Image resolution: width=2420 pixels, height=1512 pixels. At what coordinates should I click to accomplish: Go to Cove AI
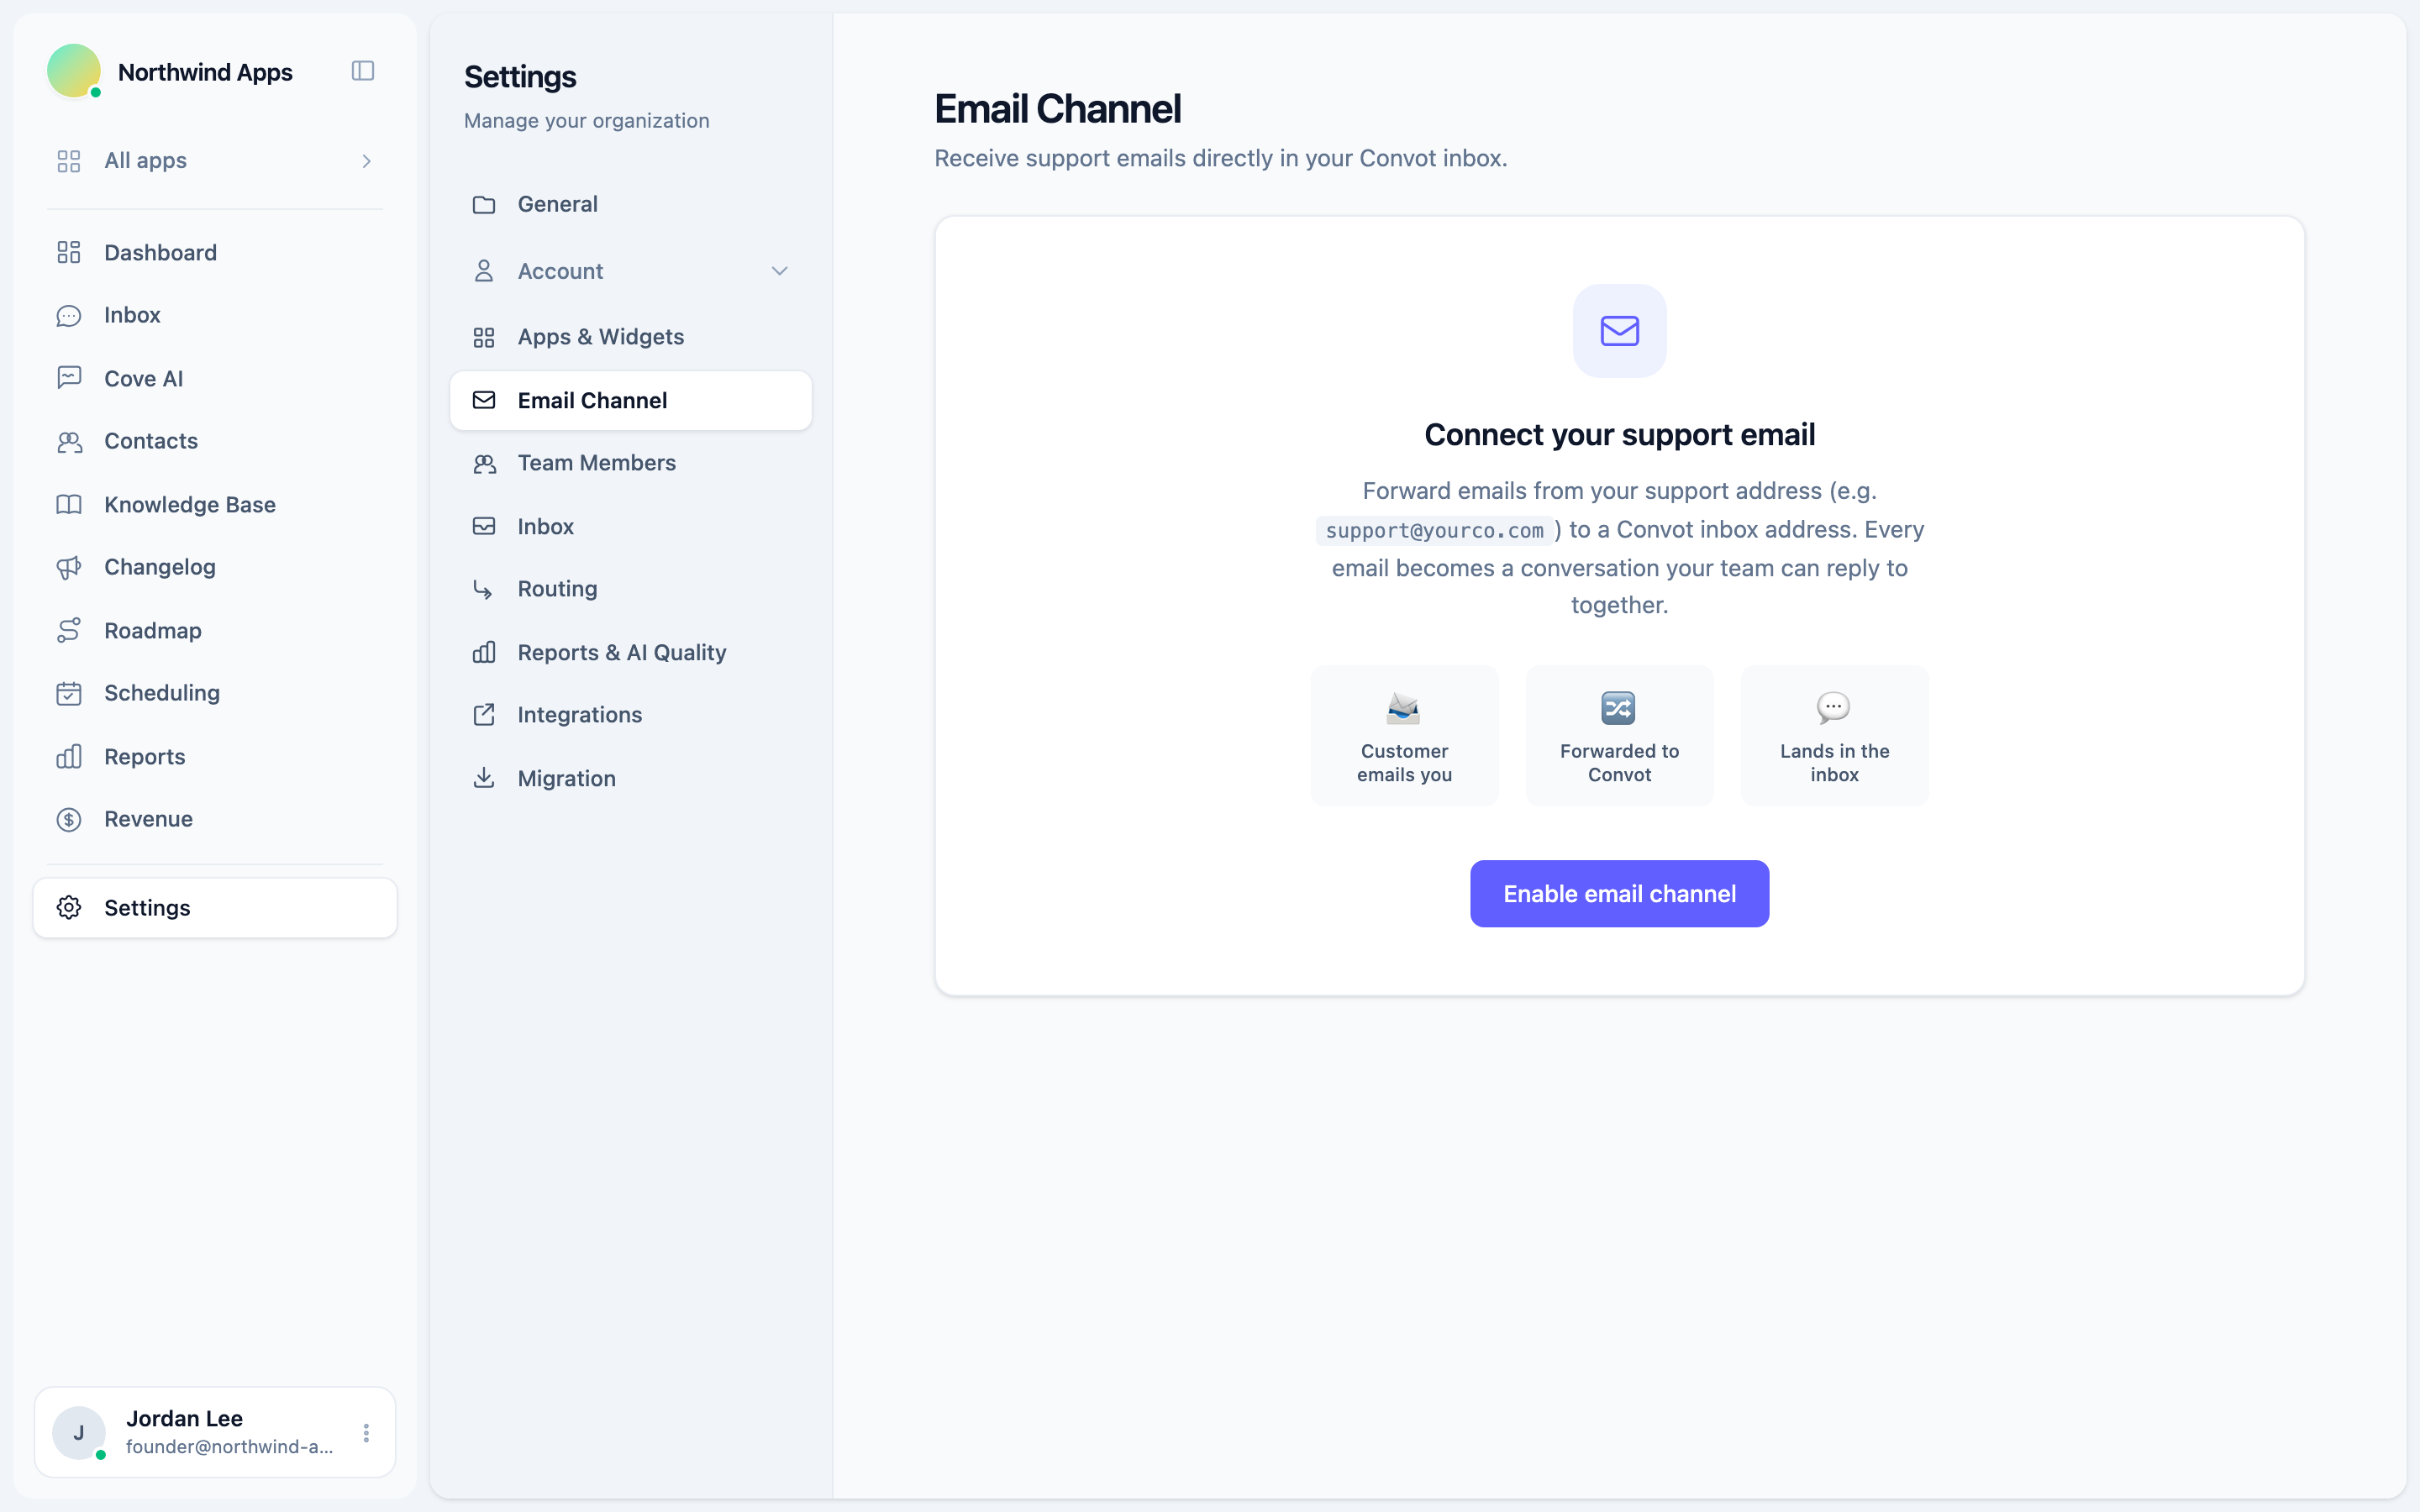215,378
